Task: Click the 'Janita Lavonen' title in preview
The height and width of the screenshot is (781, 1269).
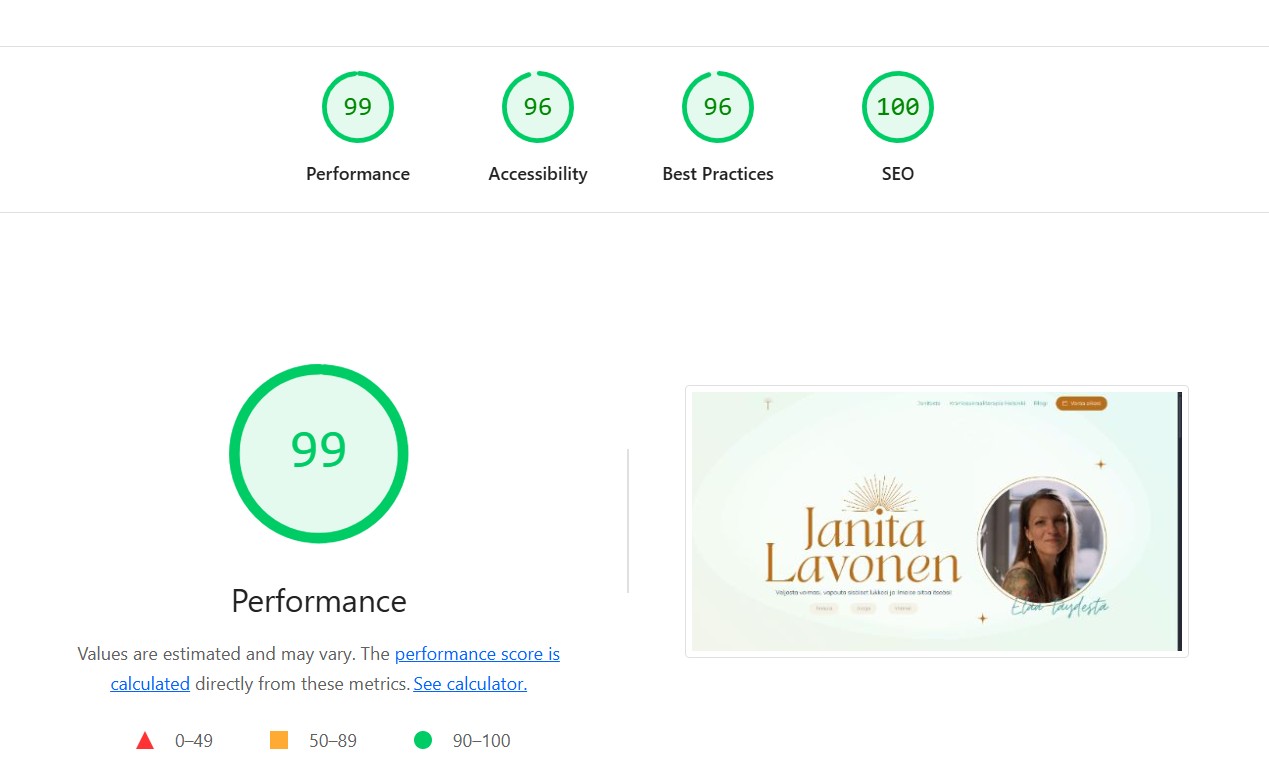Action: (x=862, y=548)
